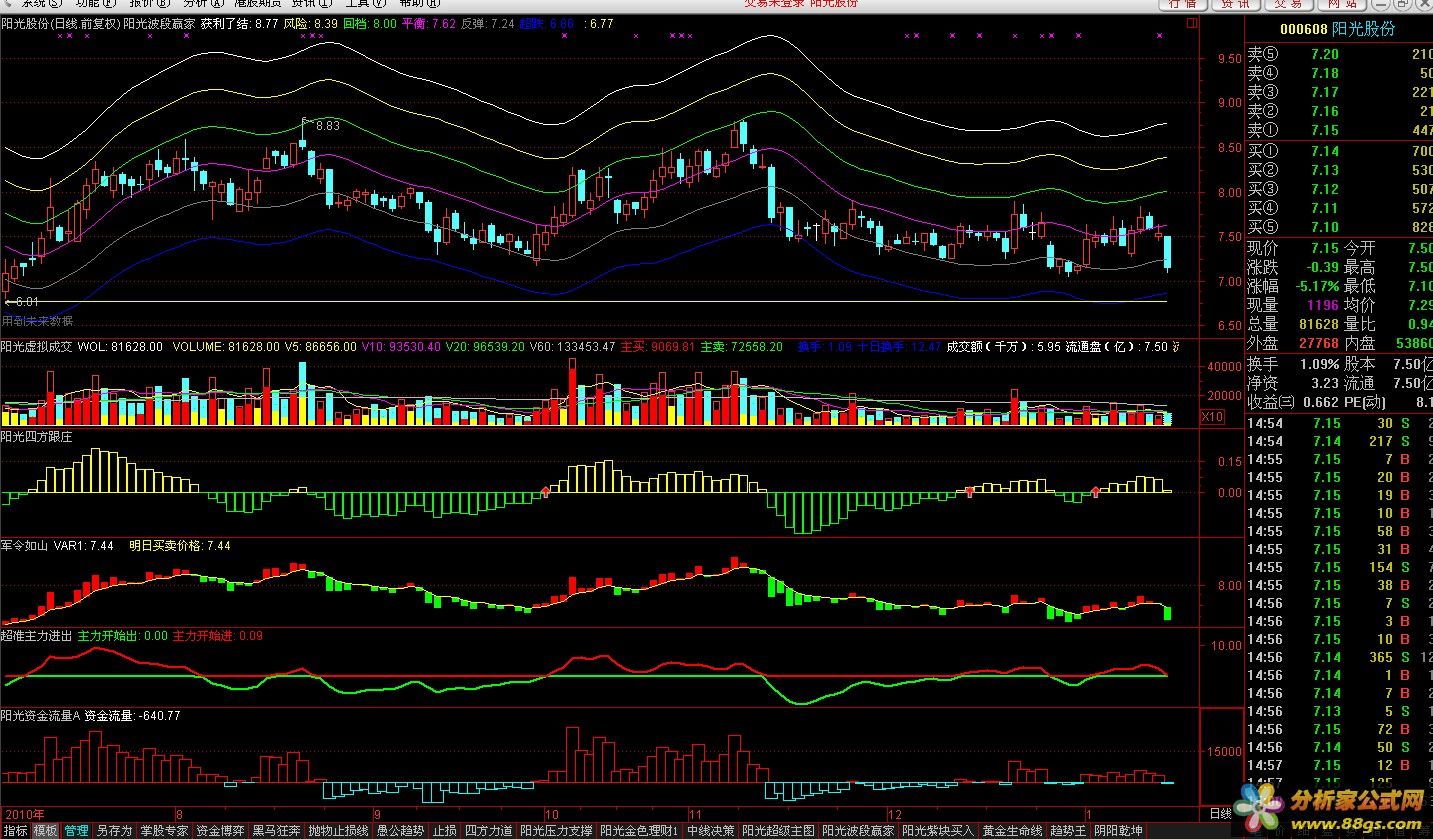Select the 买① 7.14 bid row
The width and height of the screenshot is (1433, 839).
(1339, 151)
